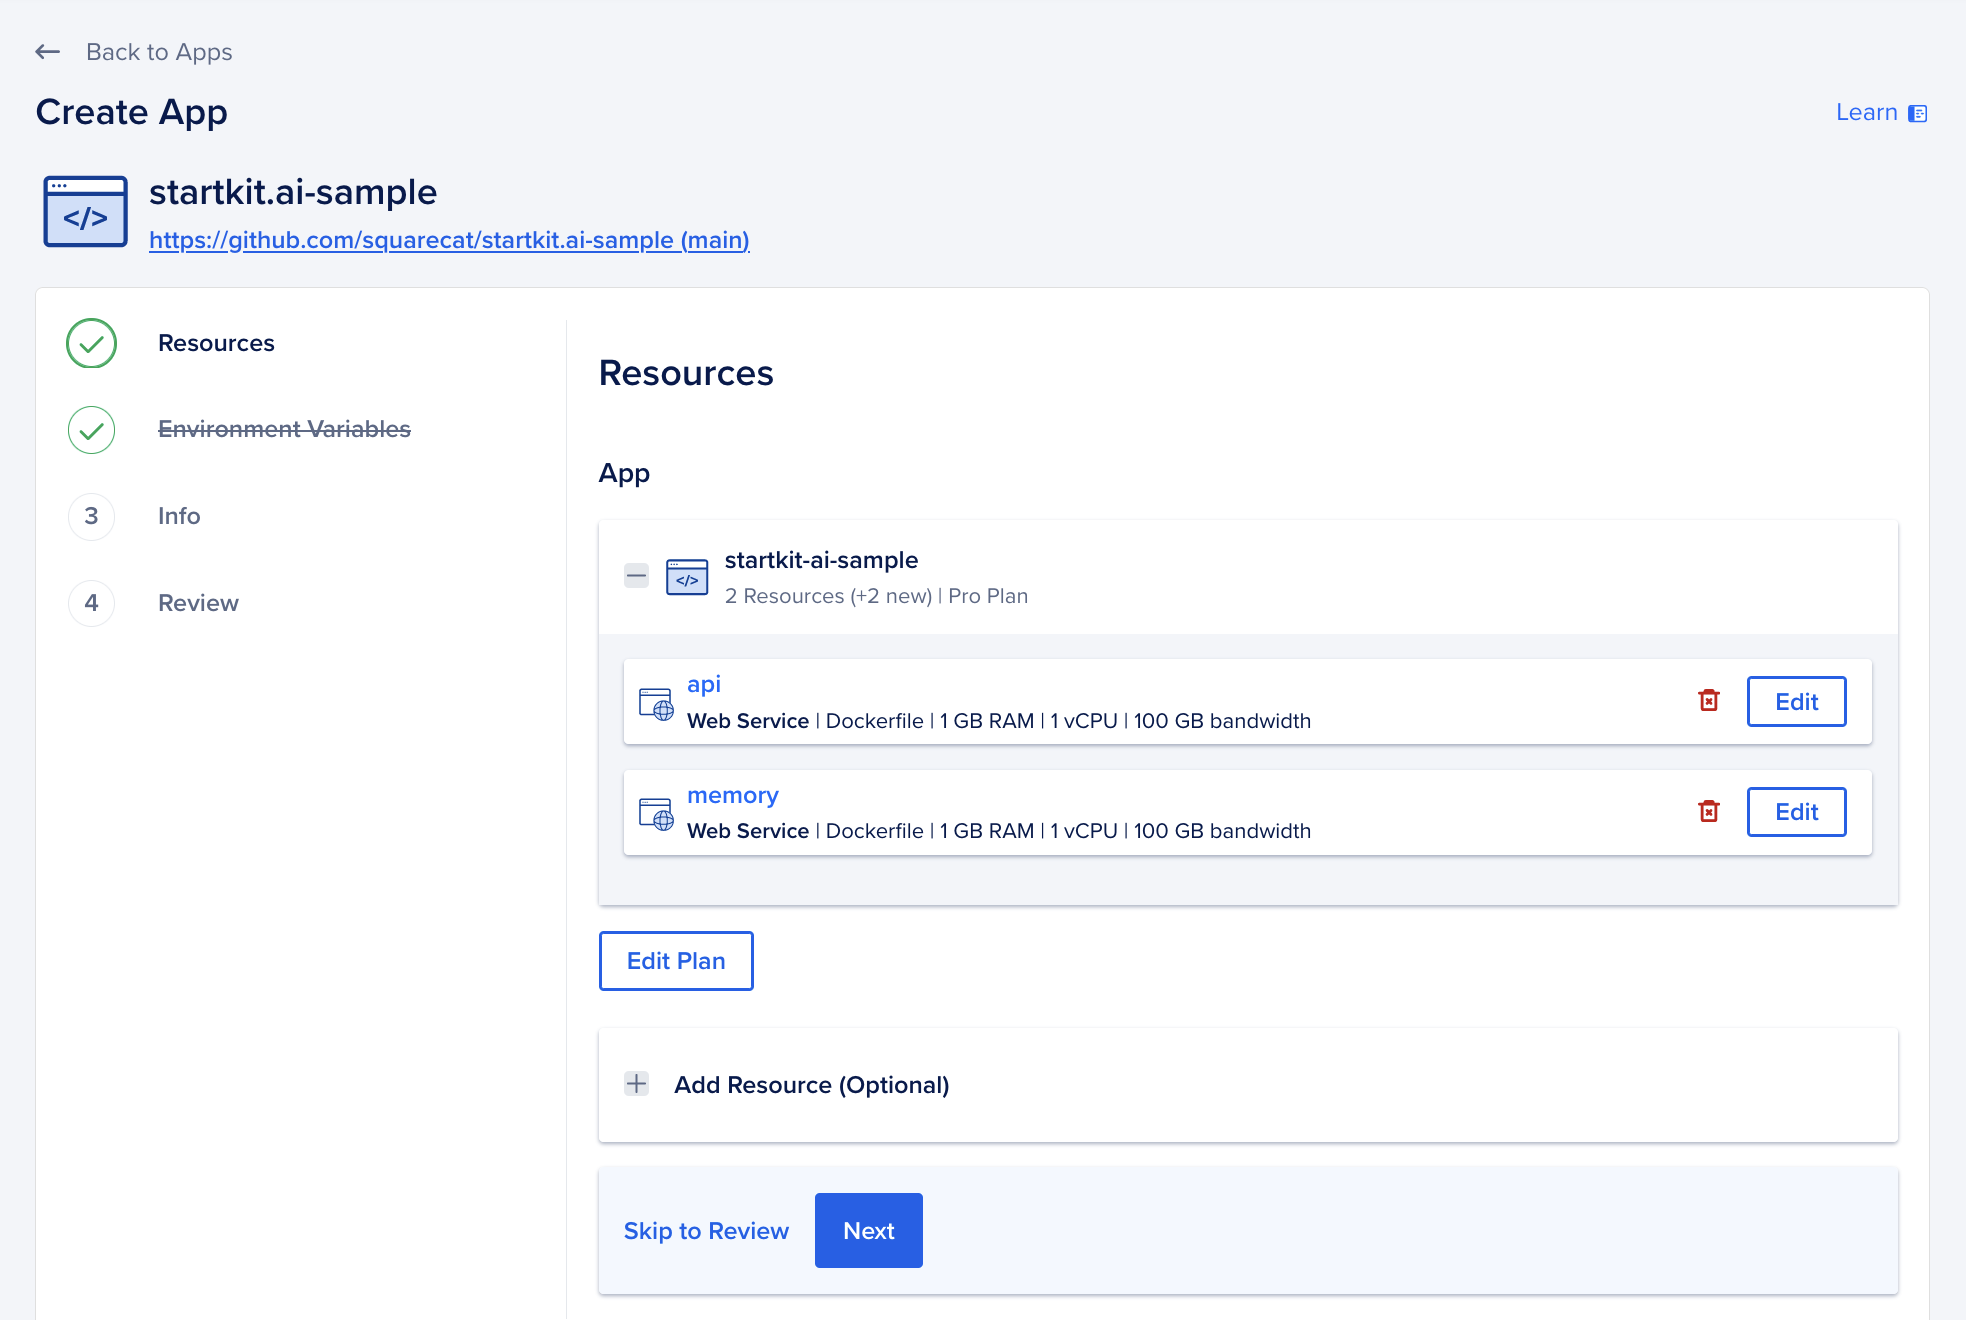Click the memory web service globe icon
The width and height of the screenshot is (1966, 1320).
click(656, 814)
